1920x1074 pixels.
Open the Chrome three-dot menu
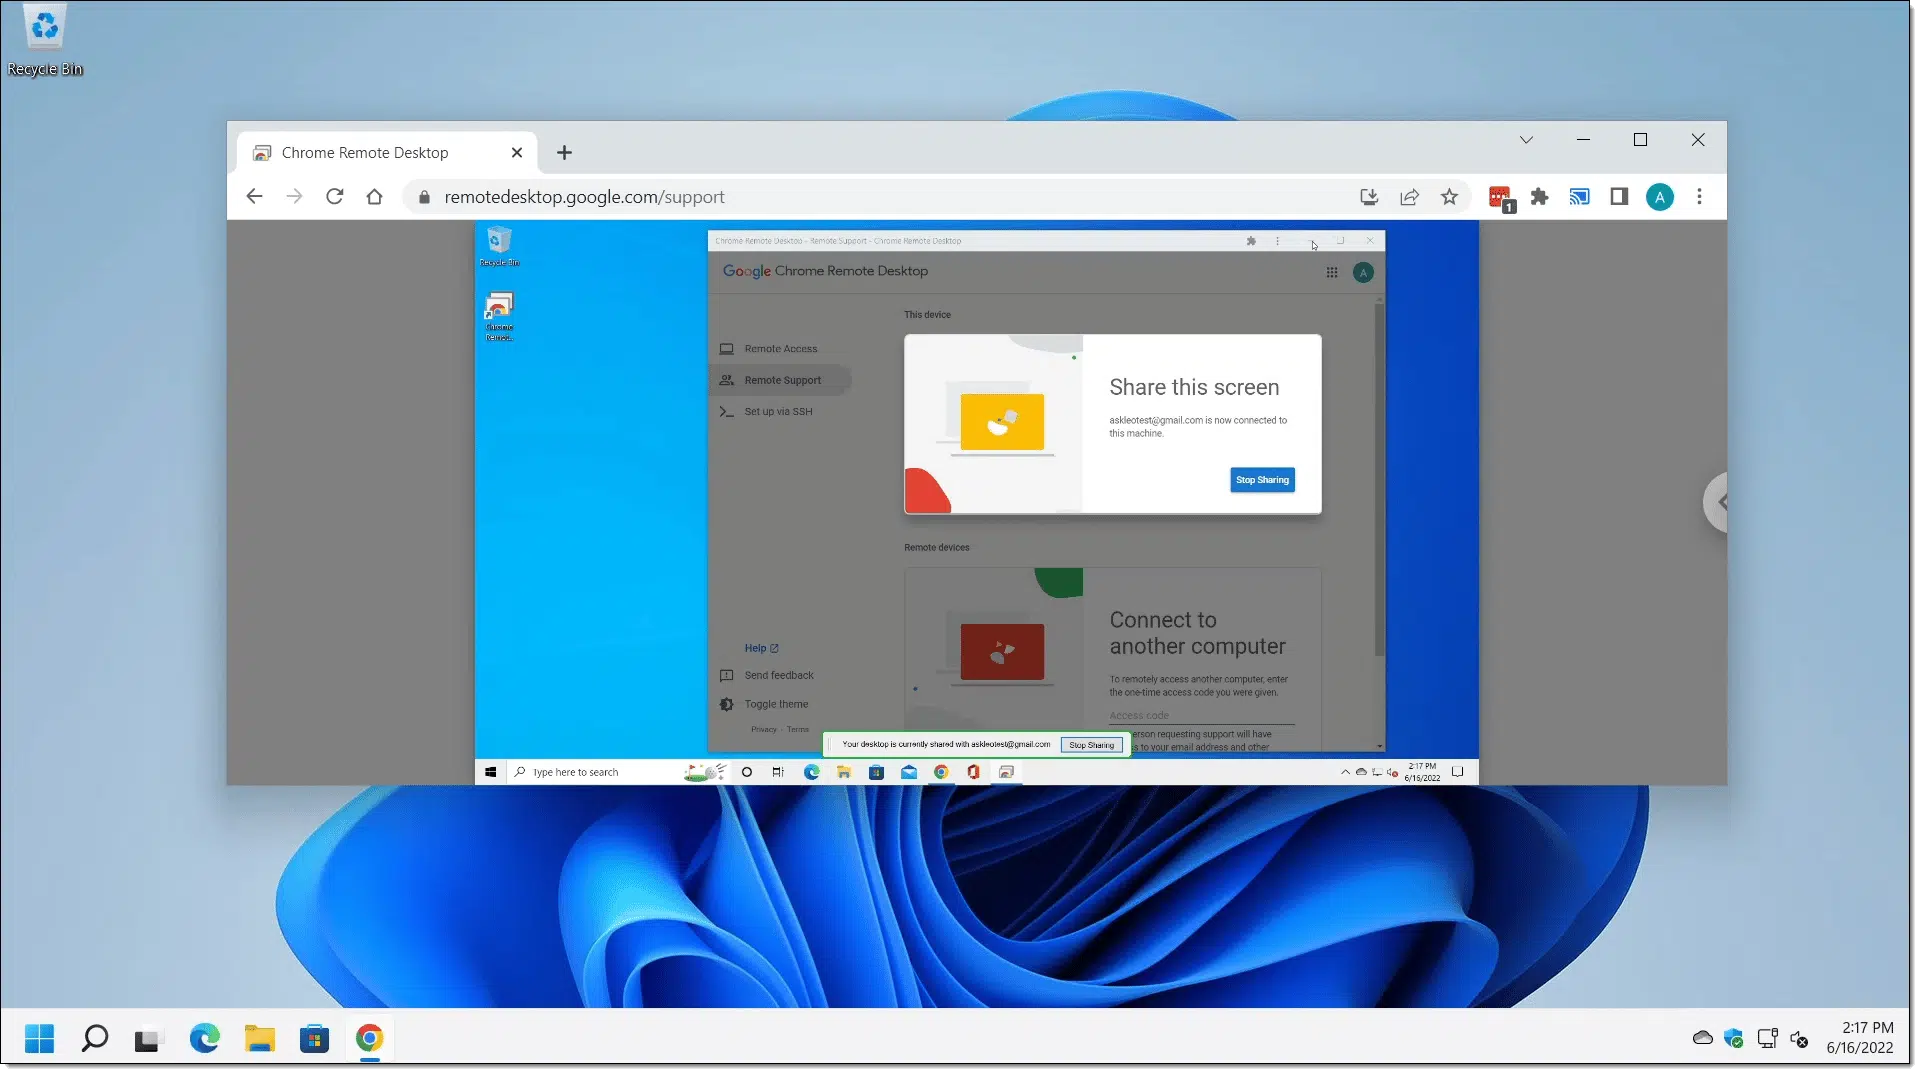1699,197
